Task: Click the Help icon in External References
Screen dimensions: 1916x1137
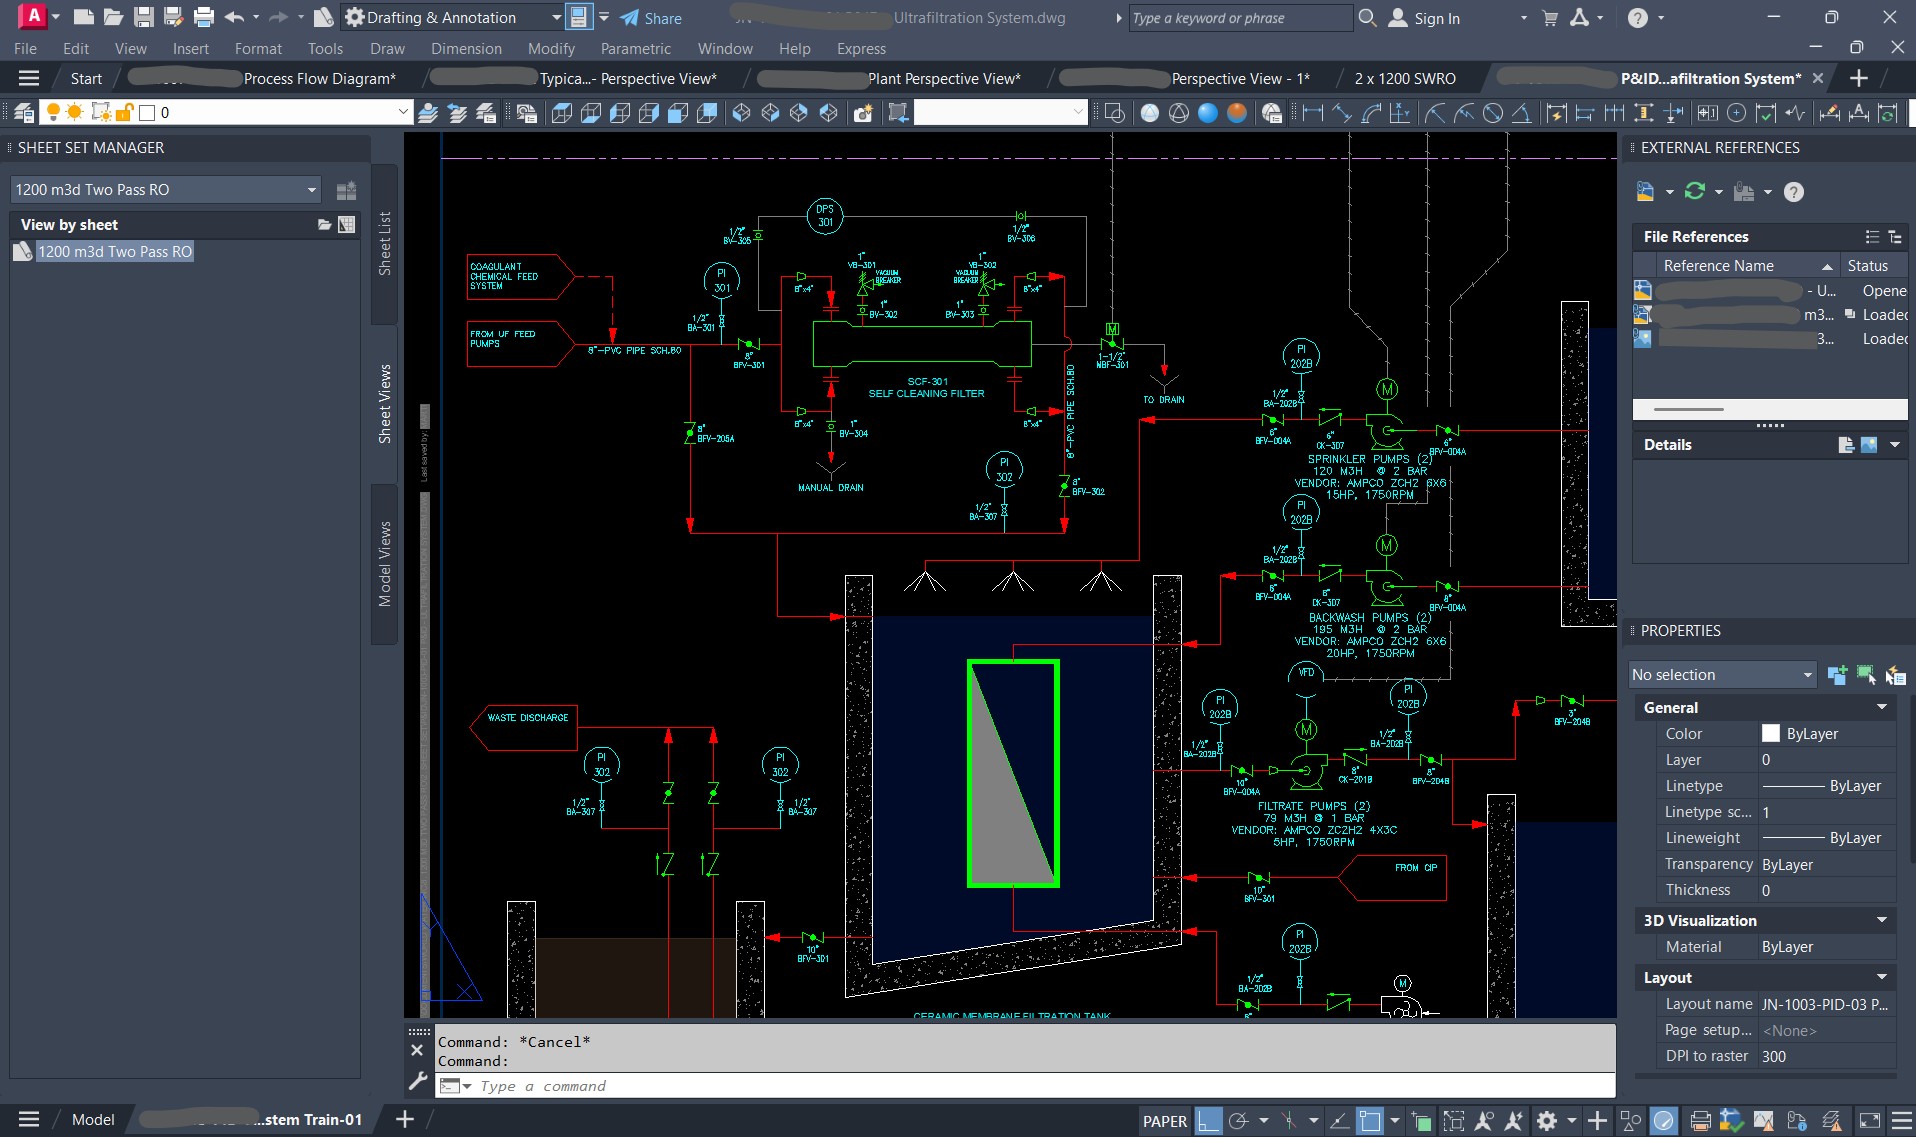Action: point(1794,192)
